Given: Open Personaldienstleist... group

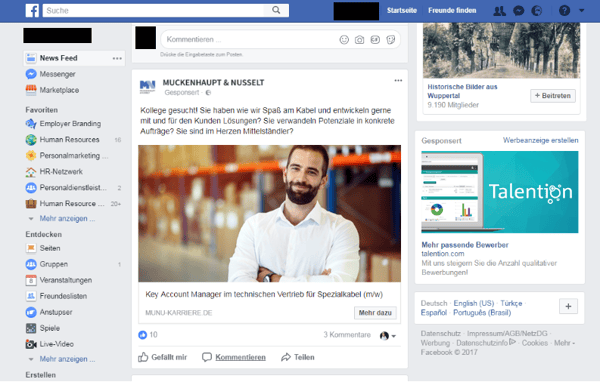Looking at the screenshot, I should pos(73,188).
